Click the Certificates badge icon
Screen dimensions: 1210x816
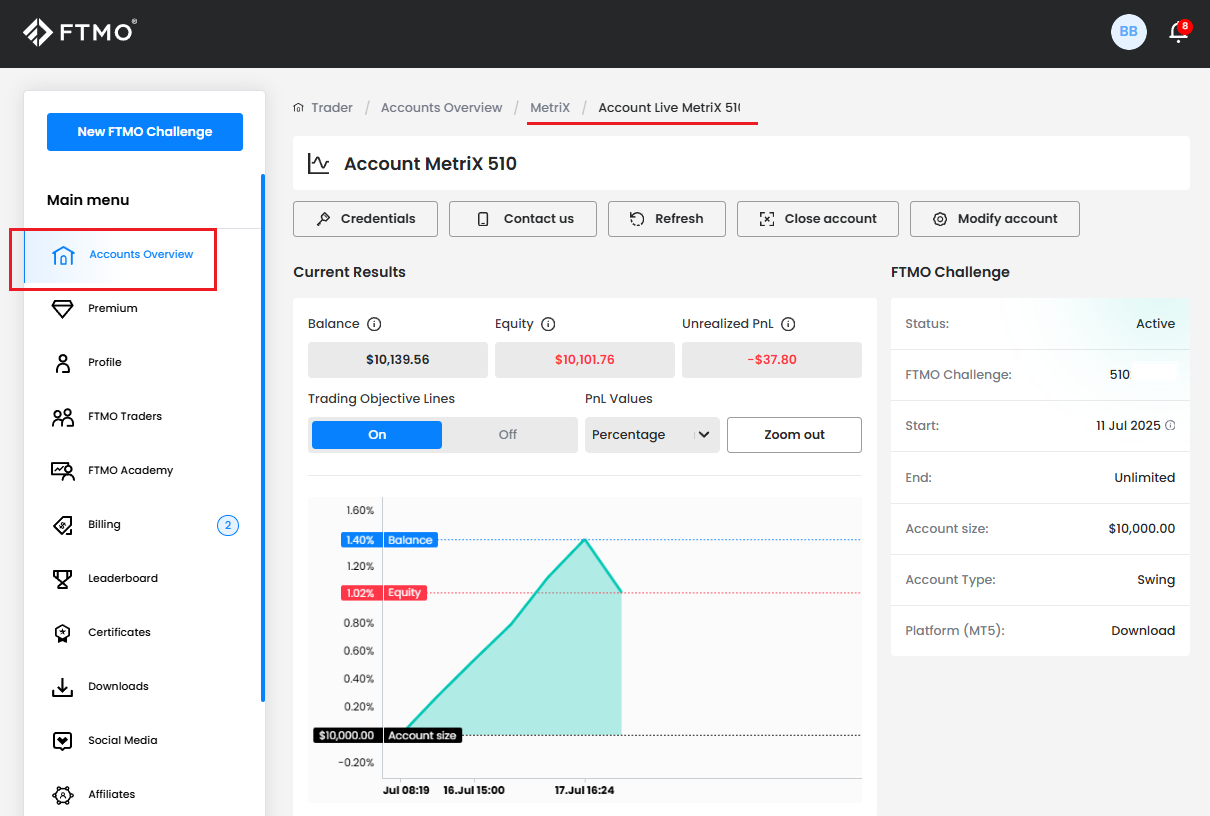[63, 633]
